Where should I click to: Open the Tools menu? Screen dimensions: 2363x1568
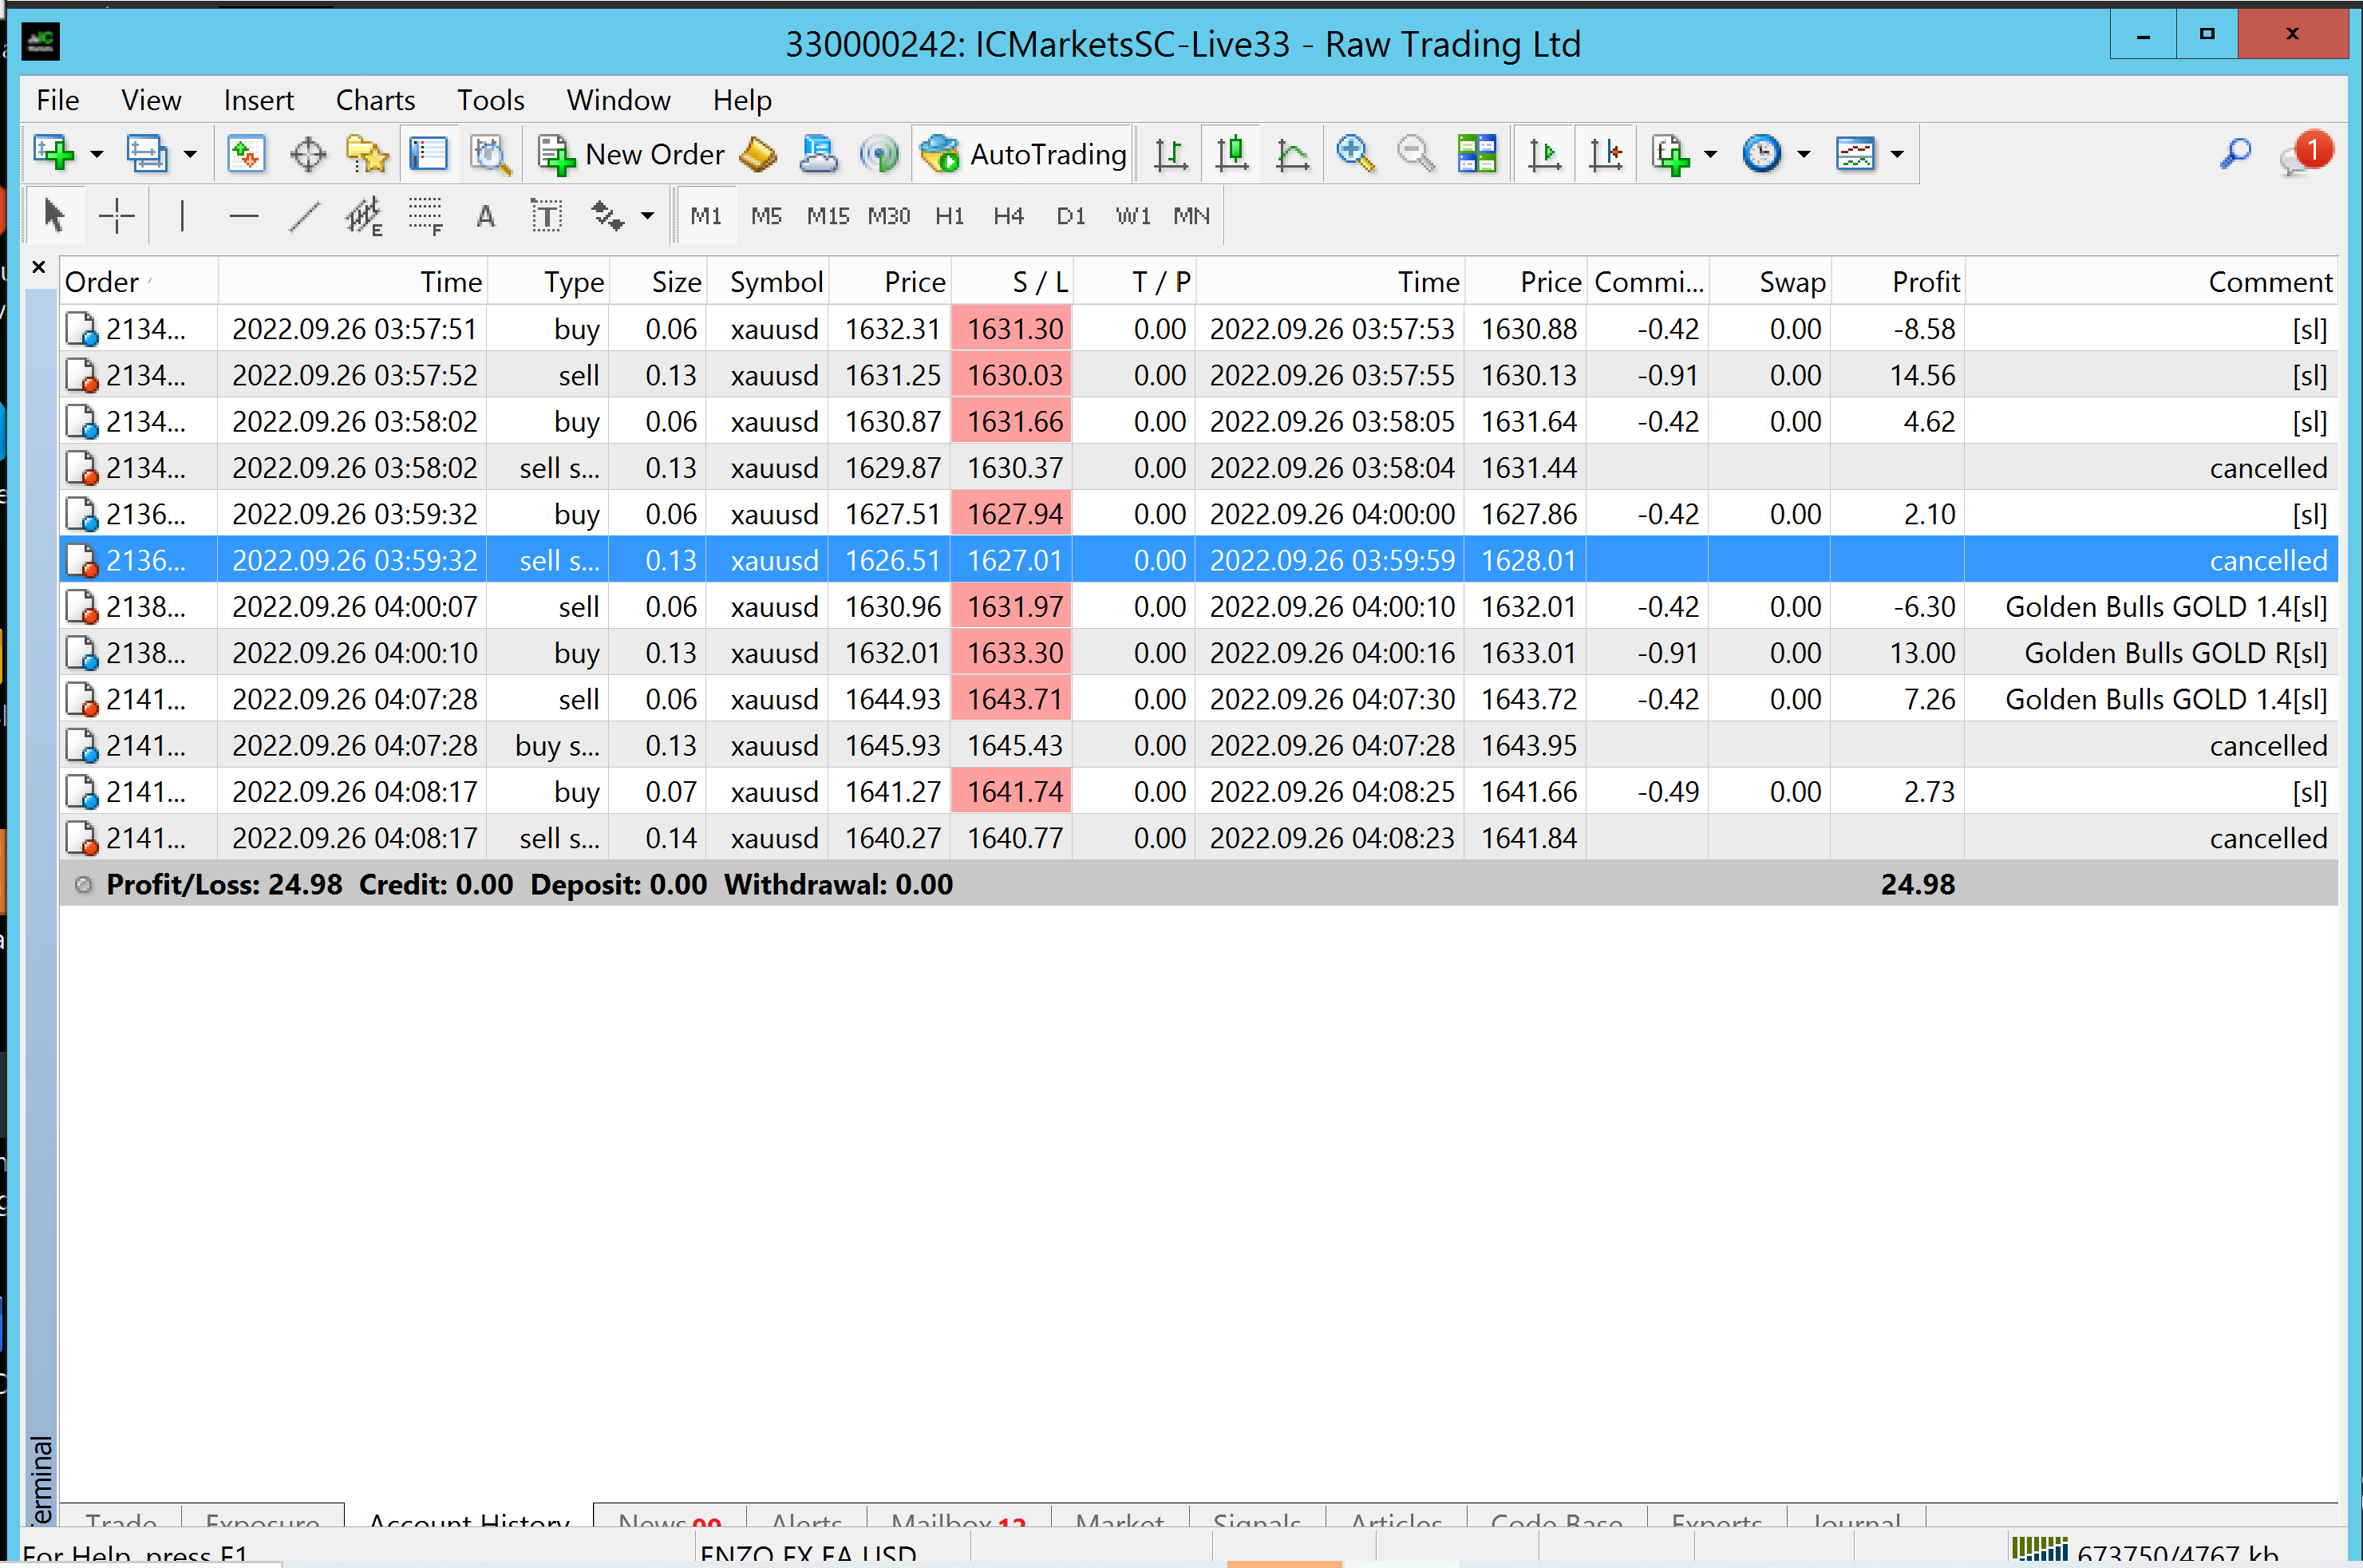coord(490,100)
